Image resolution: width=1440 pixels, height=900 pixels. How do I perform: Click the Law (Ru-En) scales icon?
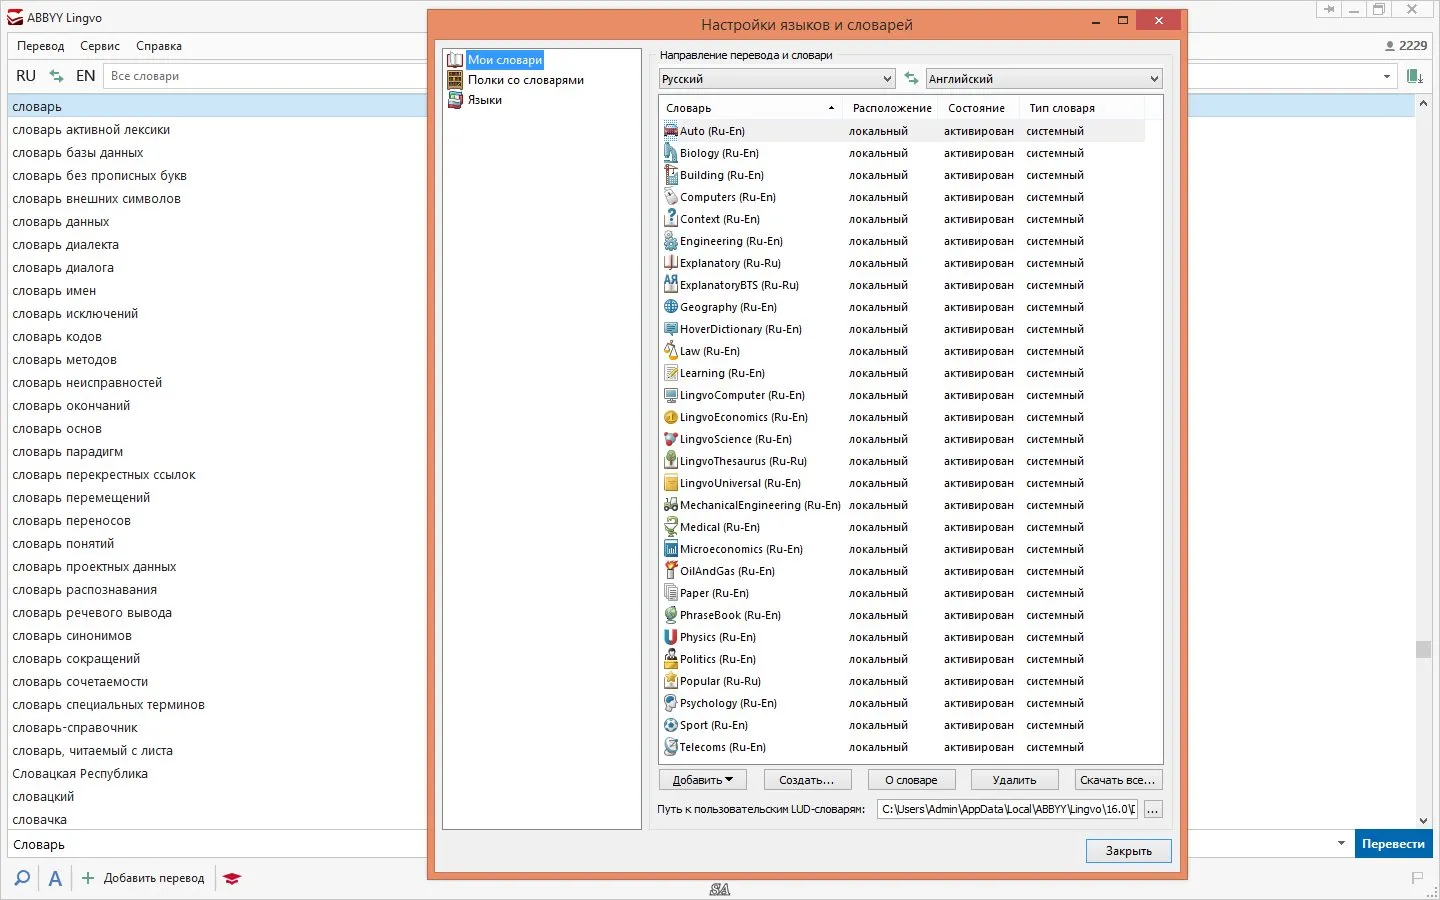click(671, 350)
